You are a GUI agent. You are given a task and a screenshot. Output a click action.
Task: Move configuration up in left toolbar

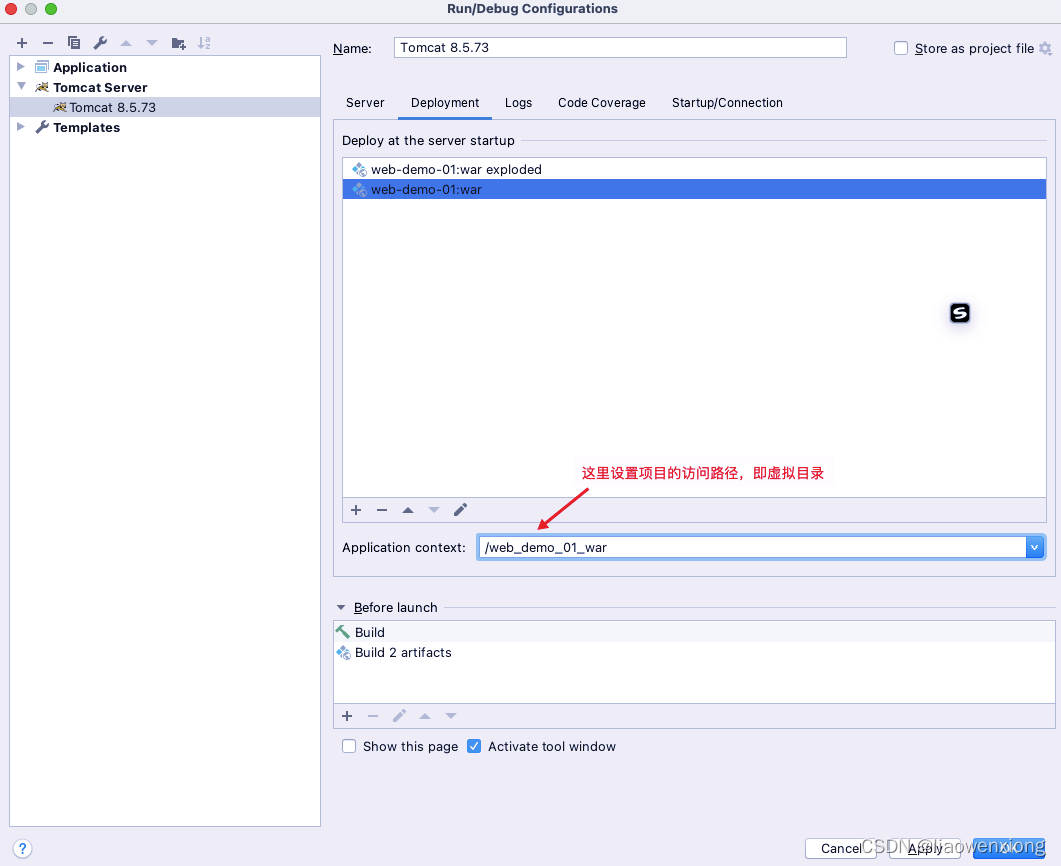(x=126, y=43)
